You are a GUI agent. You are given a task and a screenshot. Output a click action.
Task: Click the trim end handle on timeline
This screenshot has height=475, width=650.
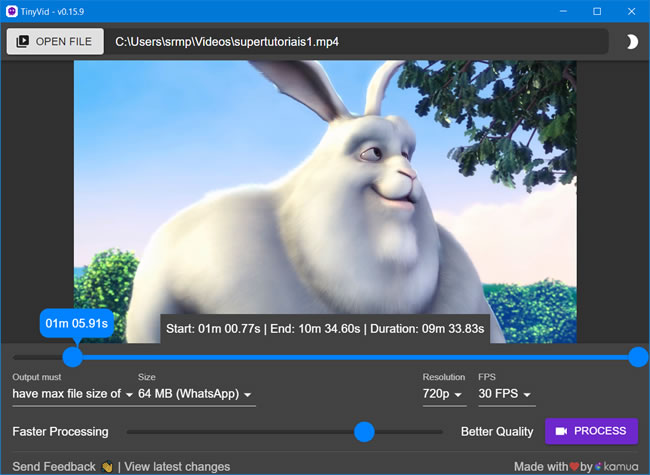(x=638, y=357)
